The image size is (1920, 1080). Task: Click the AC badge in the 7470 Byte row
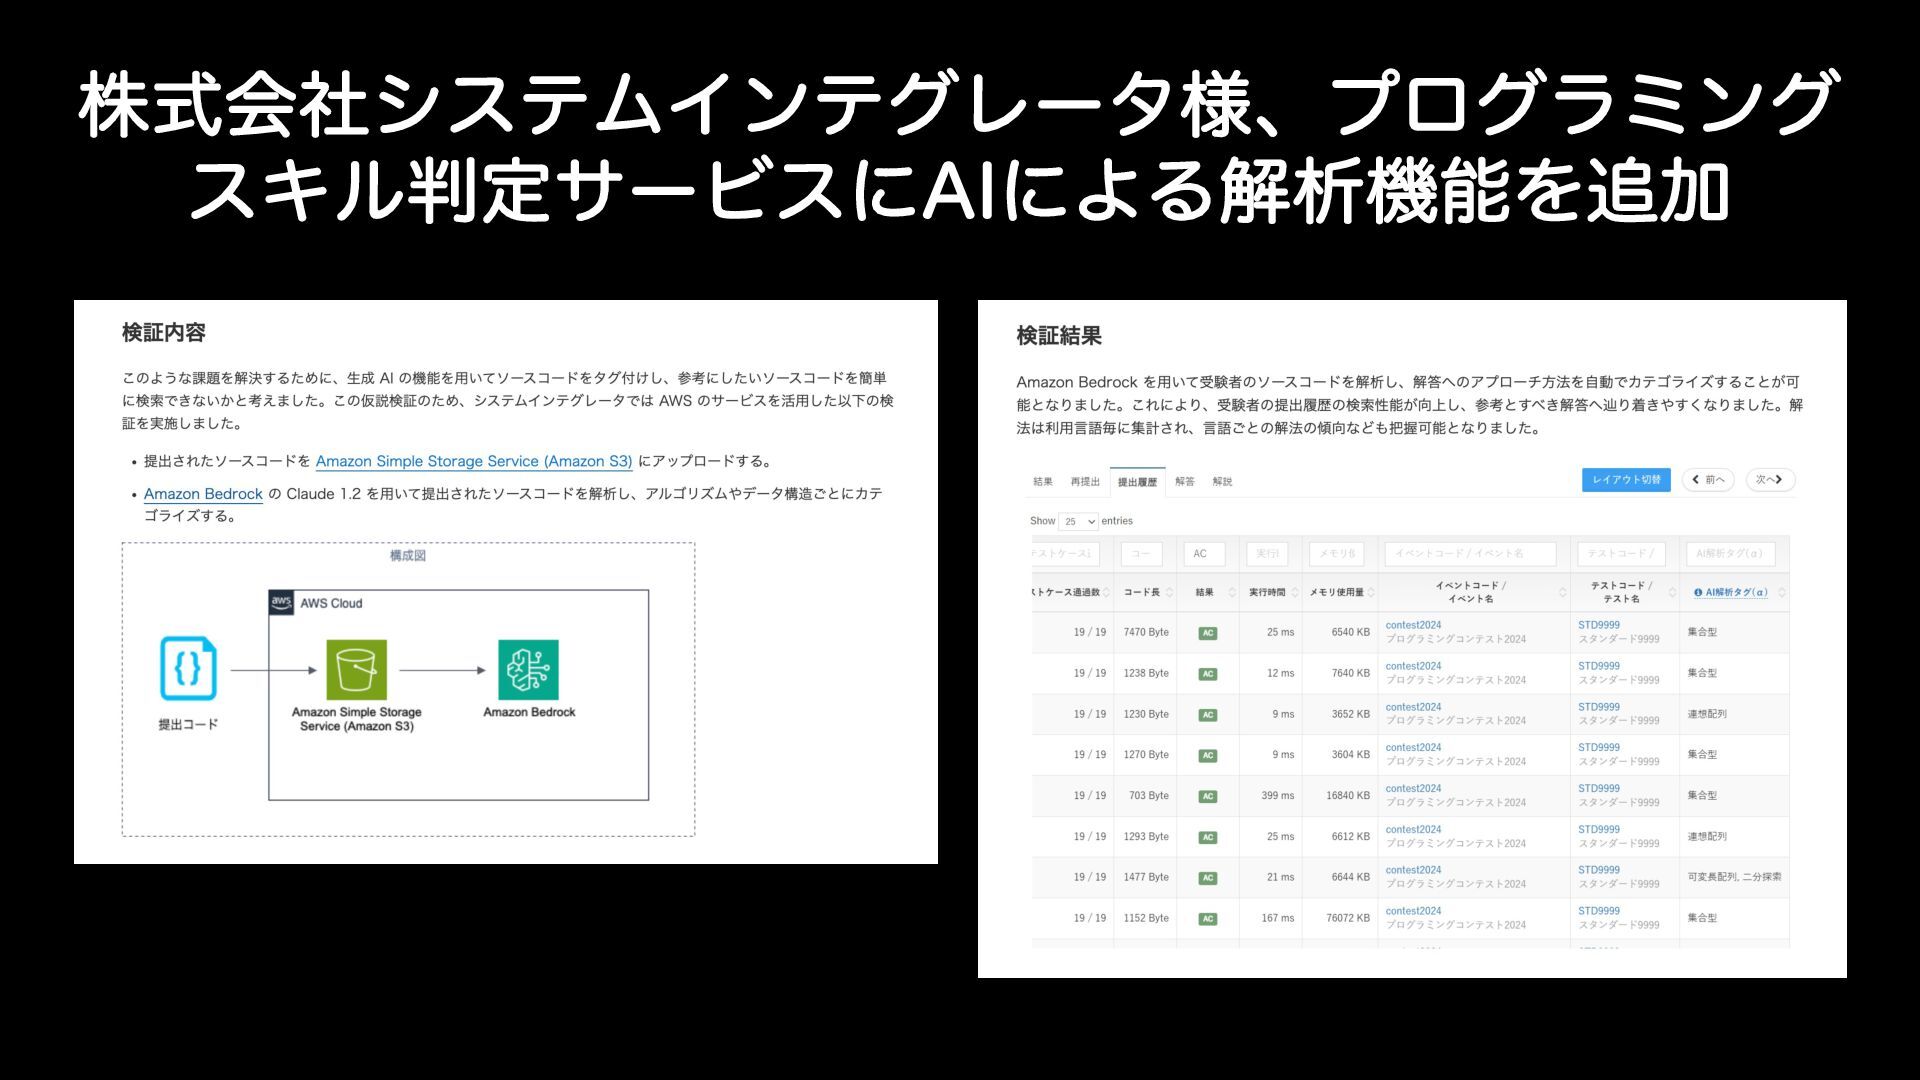click(x=1208, y=633)
